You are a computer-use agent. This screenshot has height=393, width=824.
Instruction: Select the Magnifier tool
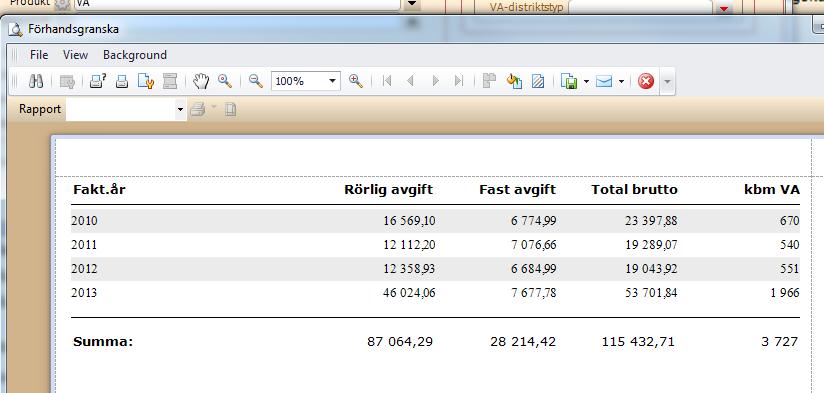point(225,81)
